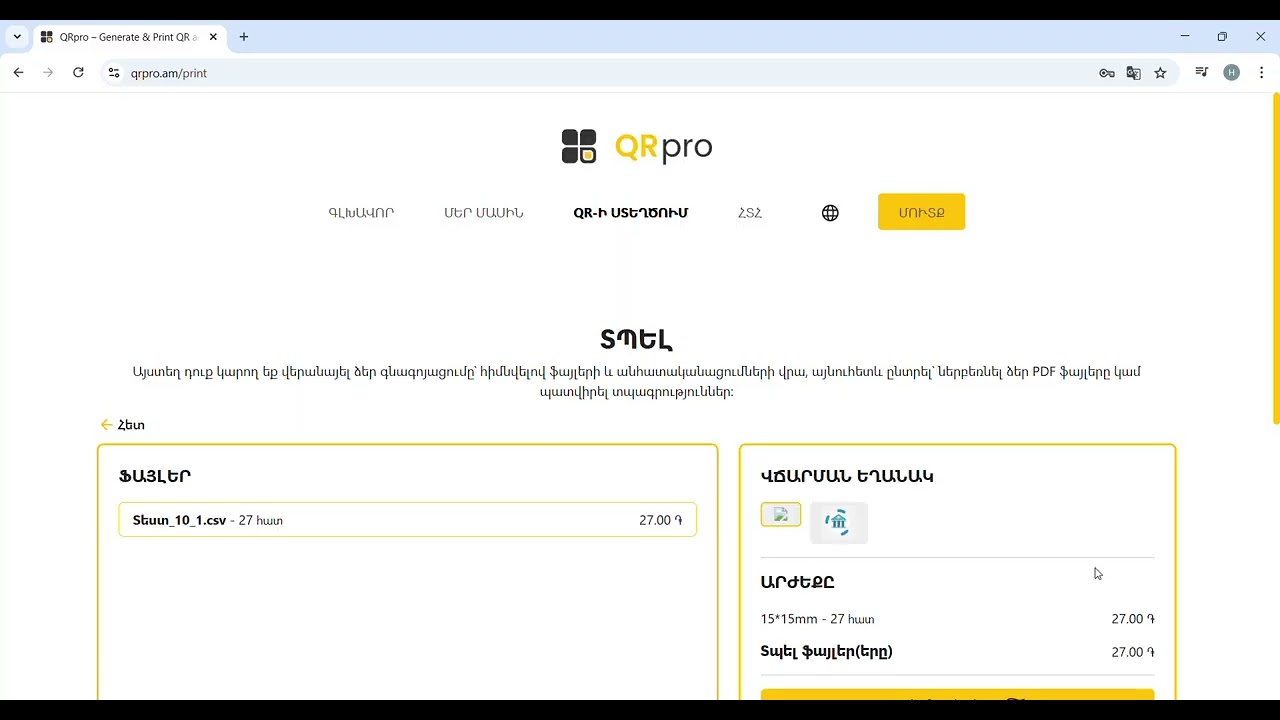Click the Հետ back link
1280x720 pixels.
(123, 425)
